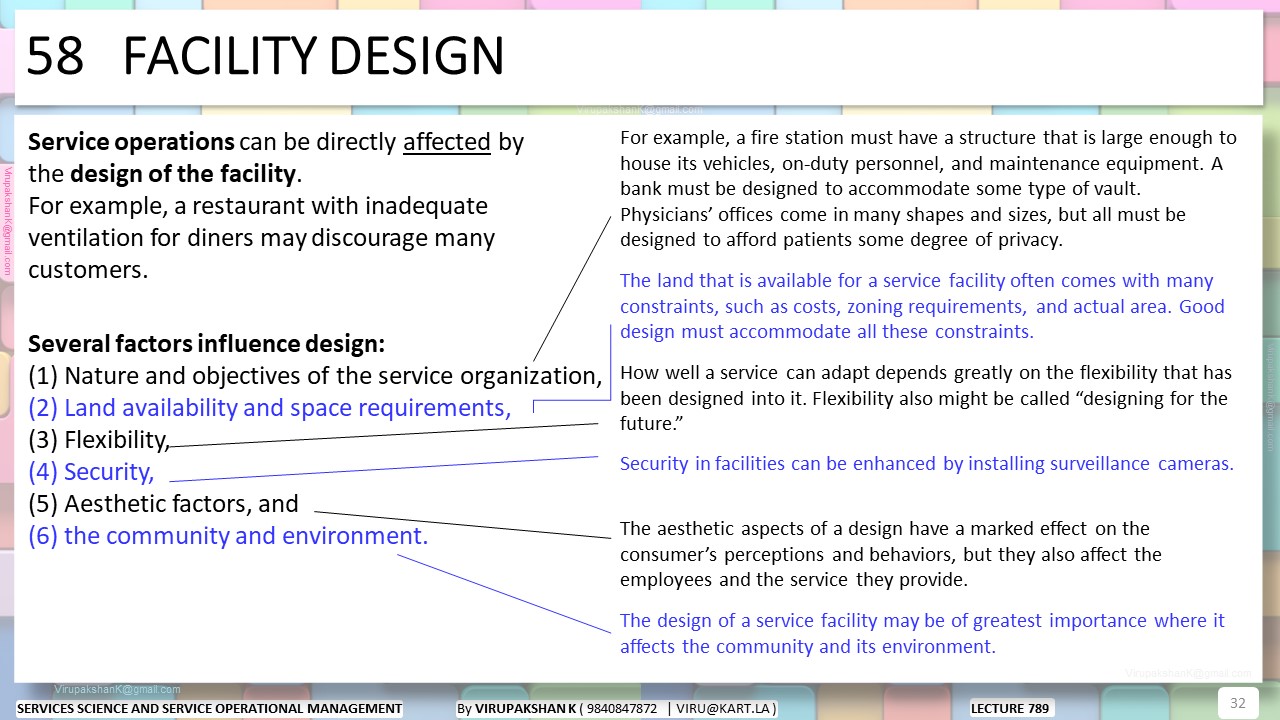Click list item "(3) Flexibility,"
Screen dimensions: 1280x720
100,440
